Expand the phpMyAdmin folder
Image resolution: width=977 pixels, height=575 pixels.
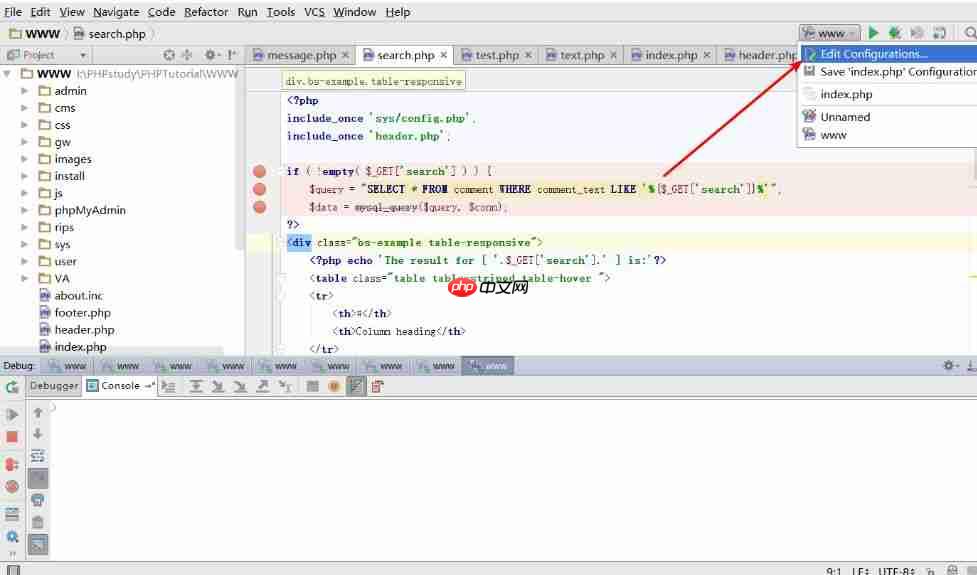point(24,210)
